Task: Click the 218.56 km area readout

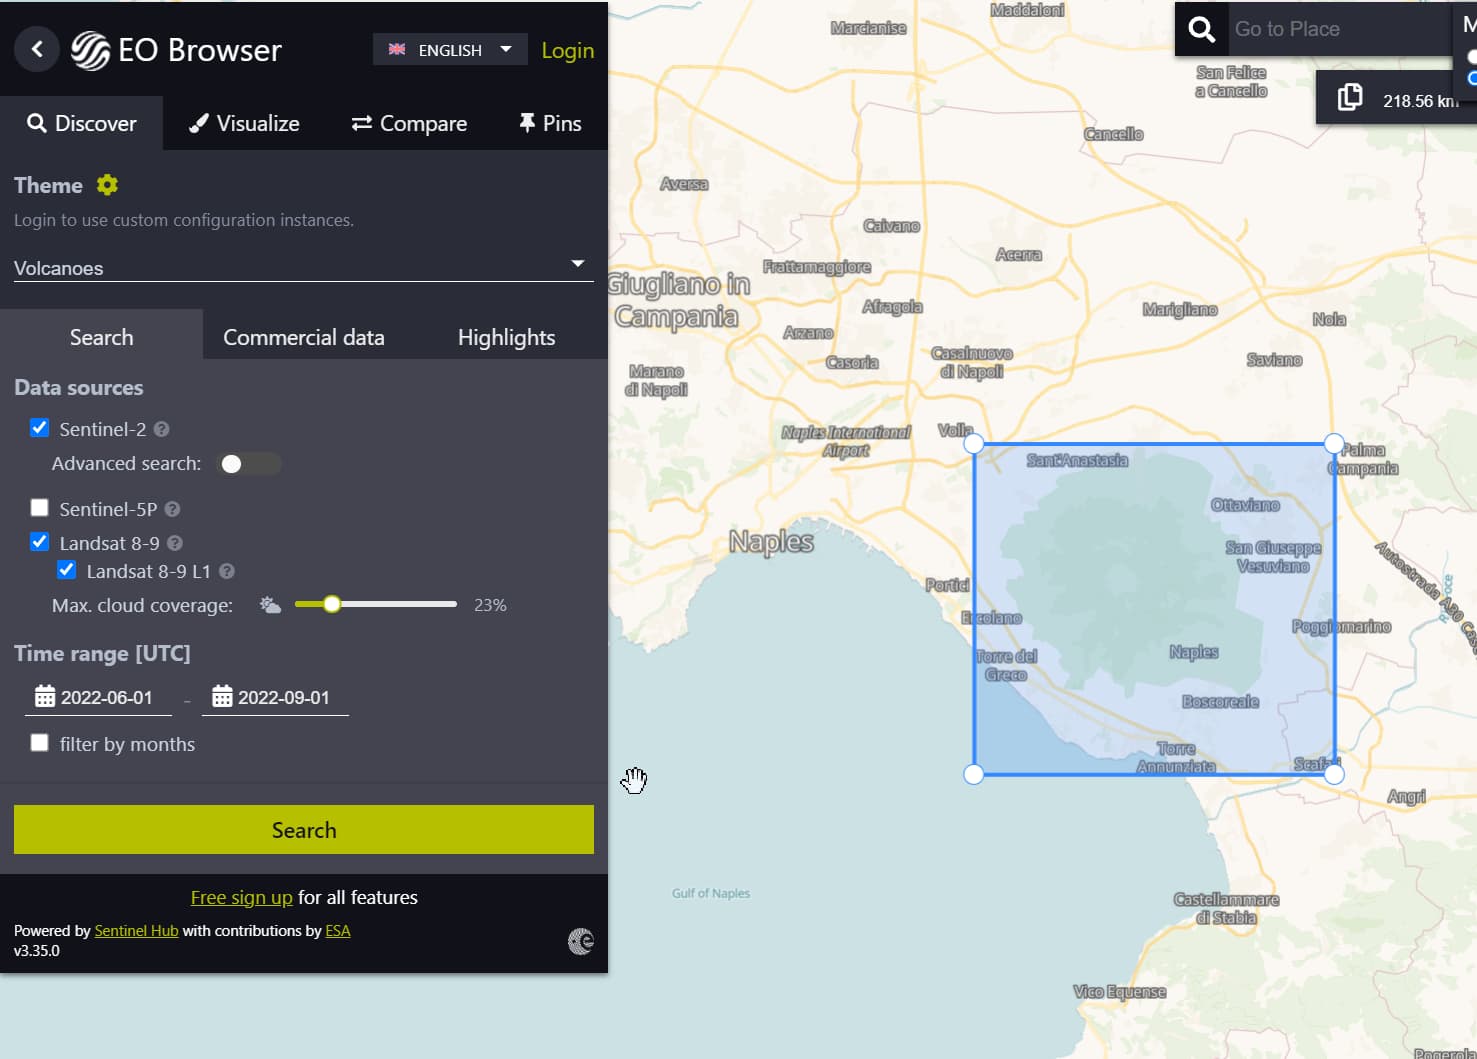Action: click(1420, 101)
